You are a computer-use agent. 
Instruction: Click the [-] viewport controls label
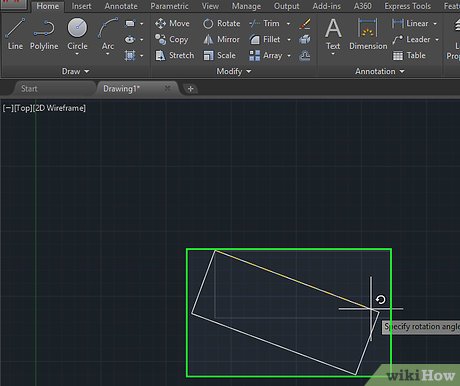pos(8,108)
